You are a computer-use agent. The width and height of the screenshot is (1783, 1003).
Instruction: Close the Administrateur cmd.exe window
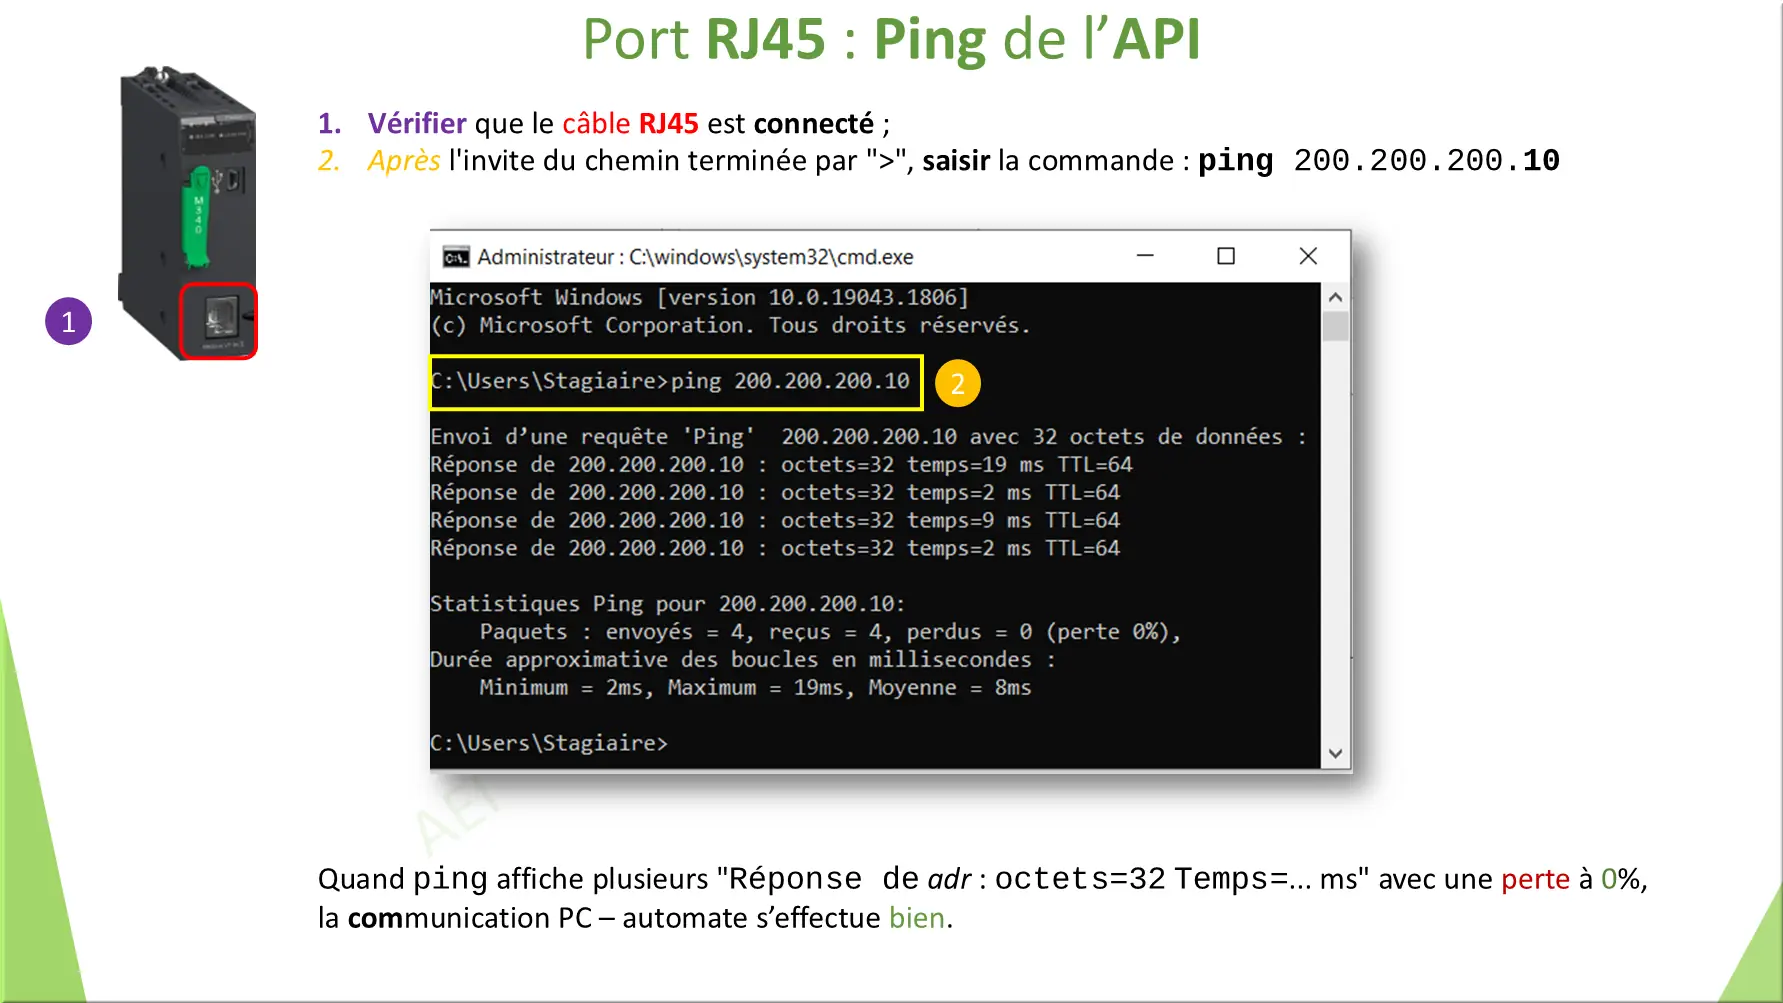tap(1308, 256)
